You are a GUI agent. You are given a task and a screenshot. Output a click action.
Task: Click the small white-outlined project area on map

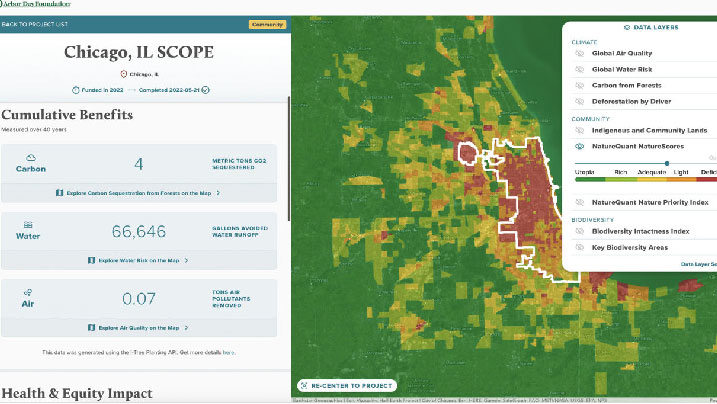tap(468, 153)
